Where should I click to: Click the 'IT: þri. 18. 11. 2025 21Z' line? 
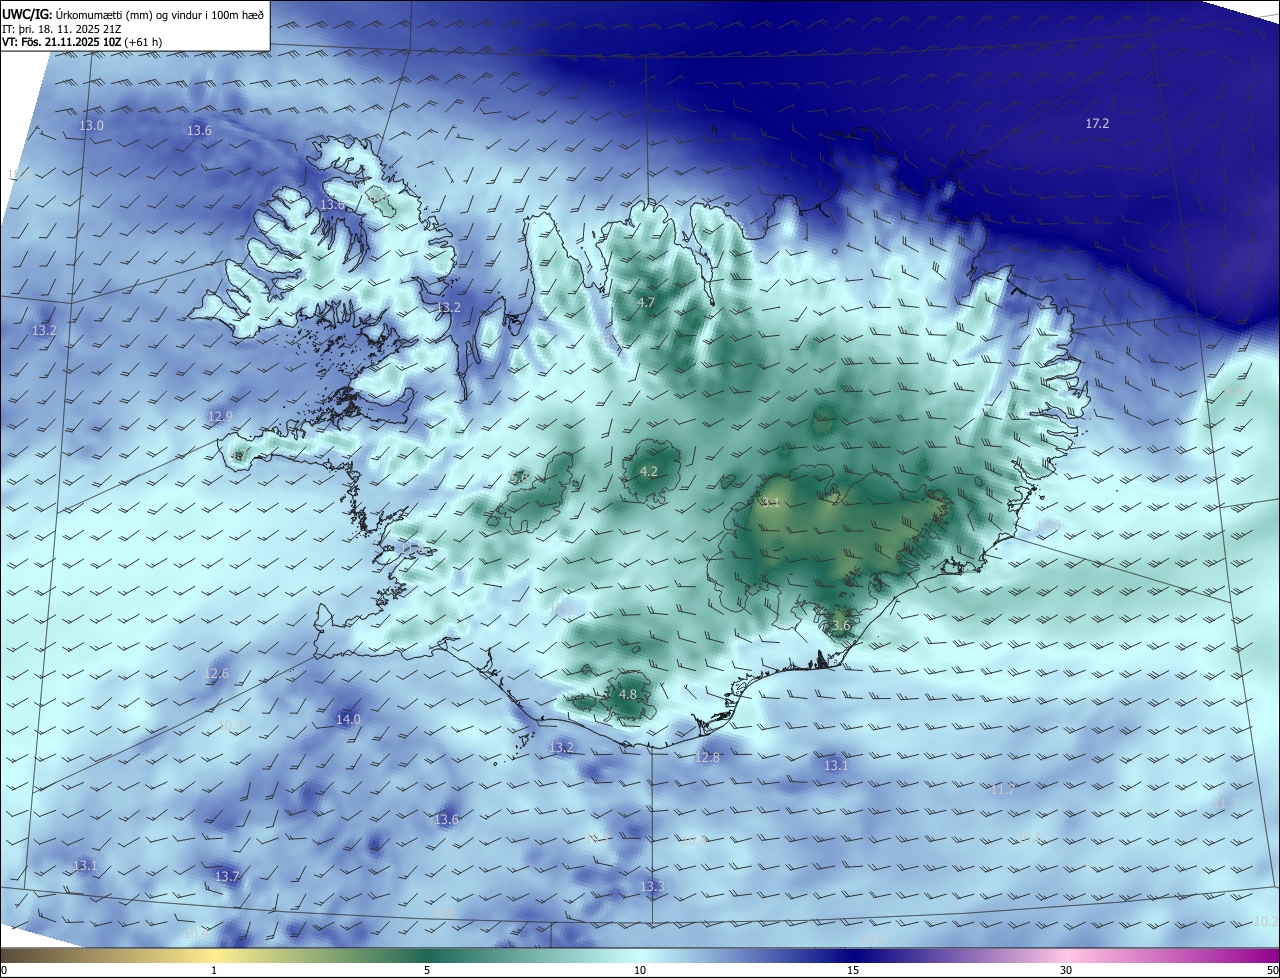tap(62, 29)
